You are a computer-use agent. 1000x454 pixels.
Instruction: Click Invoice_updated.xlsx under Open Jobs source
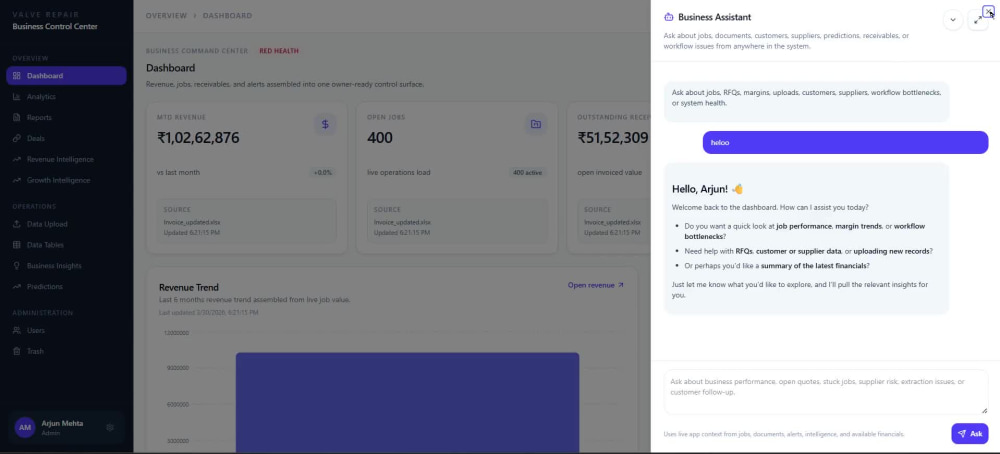point(402,223)
